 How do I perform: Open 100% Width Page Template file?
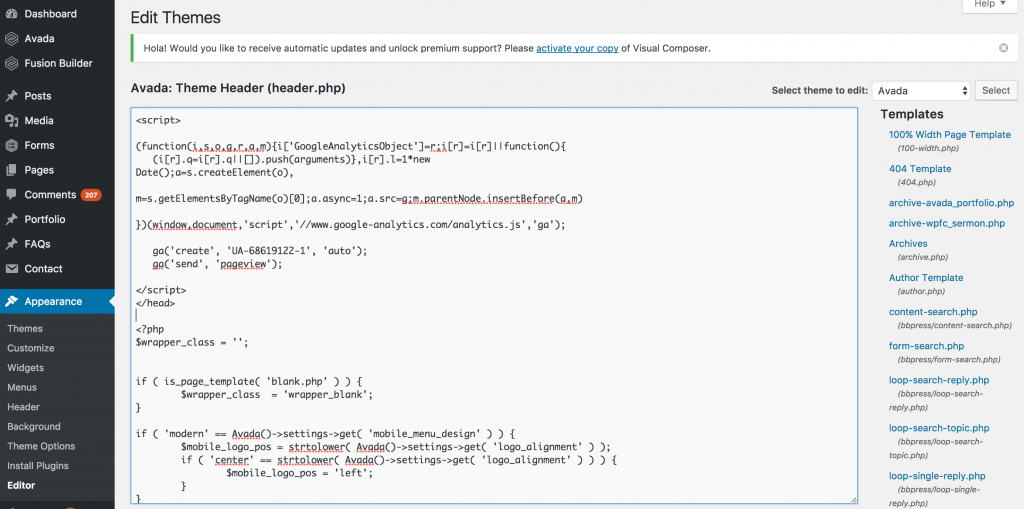pos(950,135)
